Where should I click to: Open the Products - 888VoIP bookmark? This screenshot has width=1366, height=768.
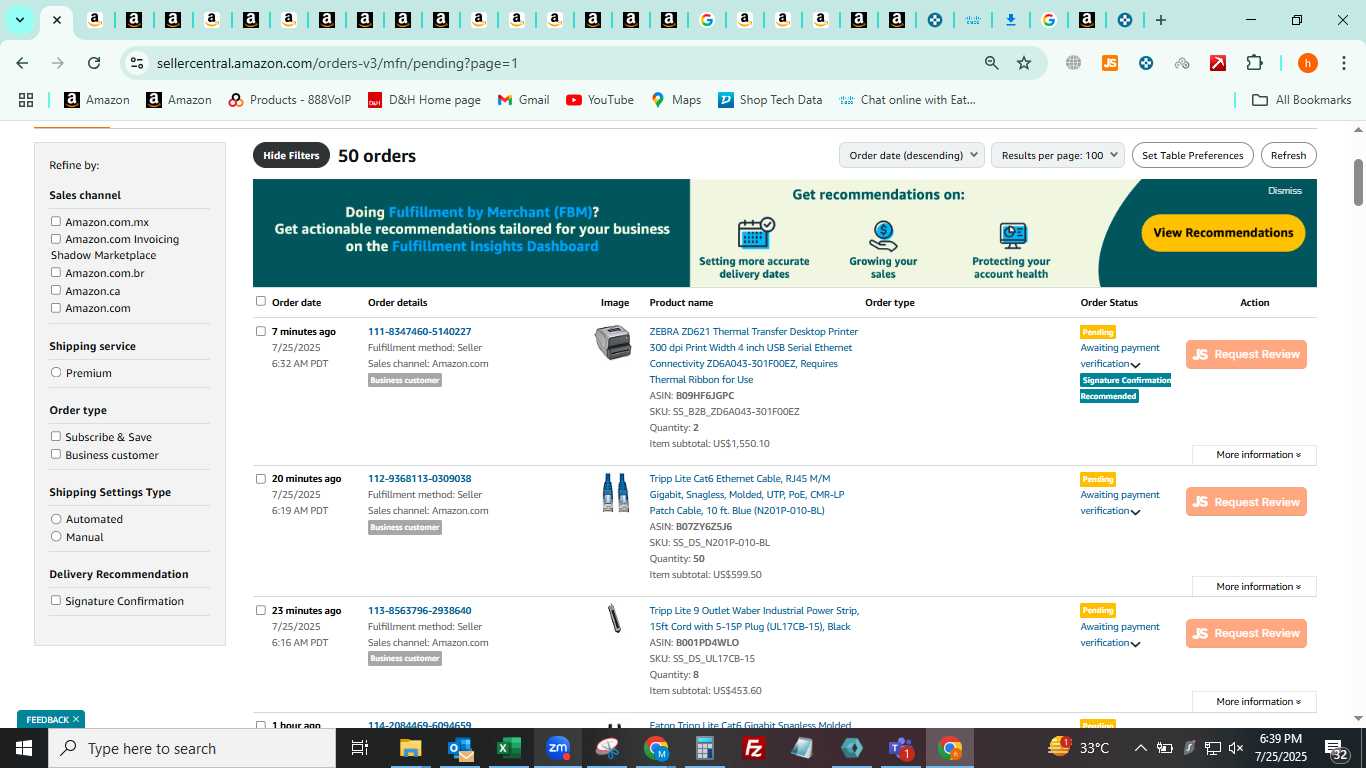click(x=290, y=100)
